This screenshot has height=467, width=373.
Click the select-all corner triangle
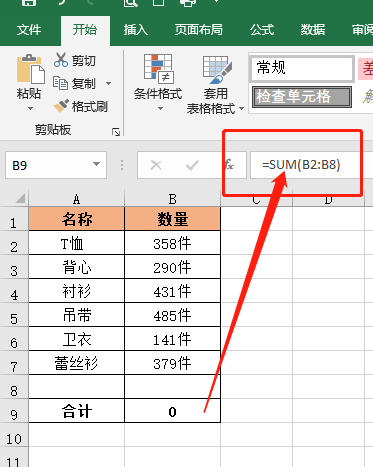click(20, 199)
